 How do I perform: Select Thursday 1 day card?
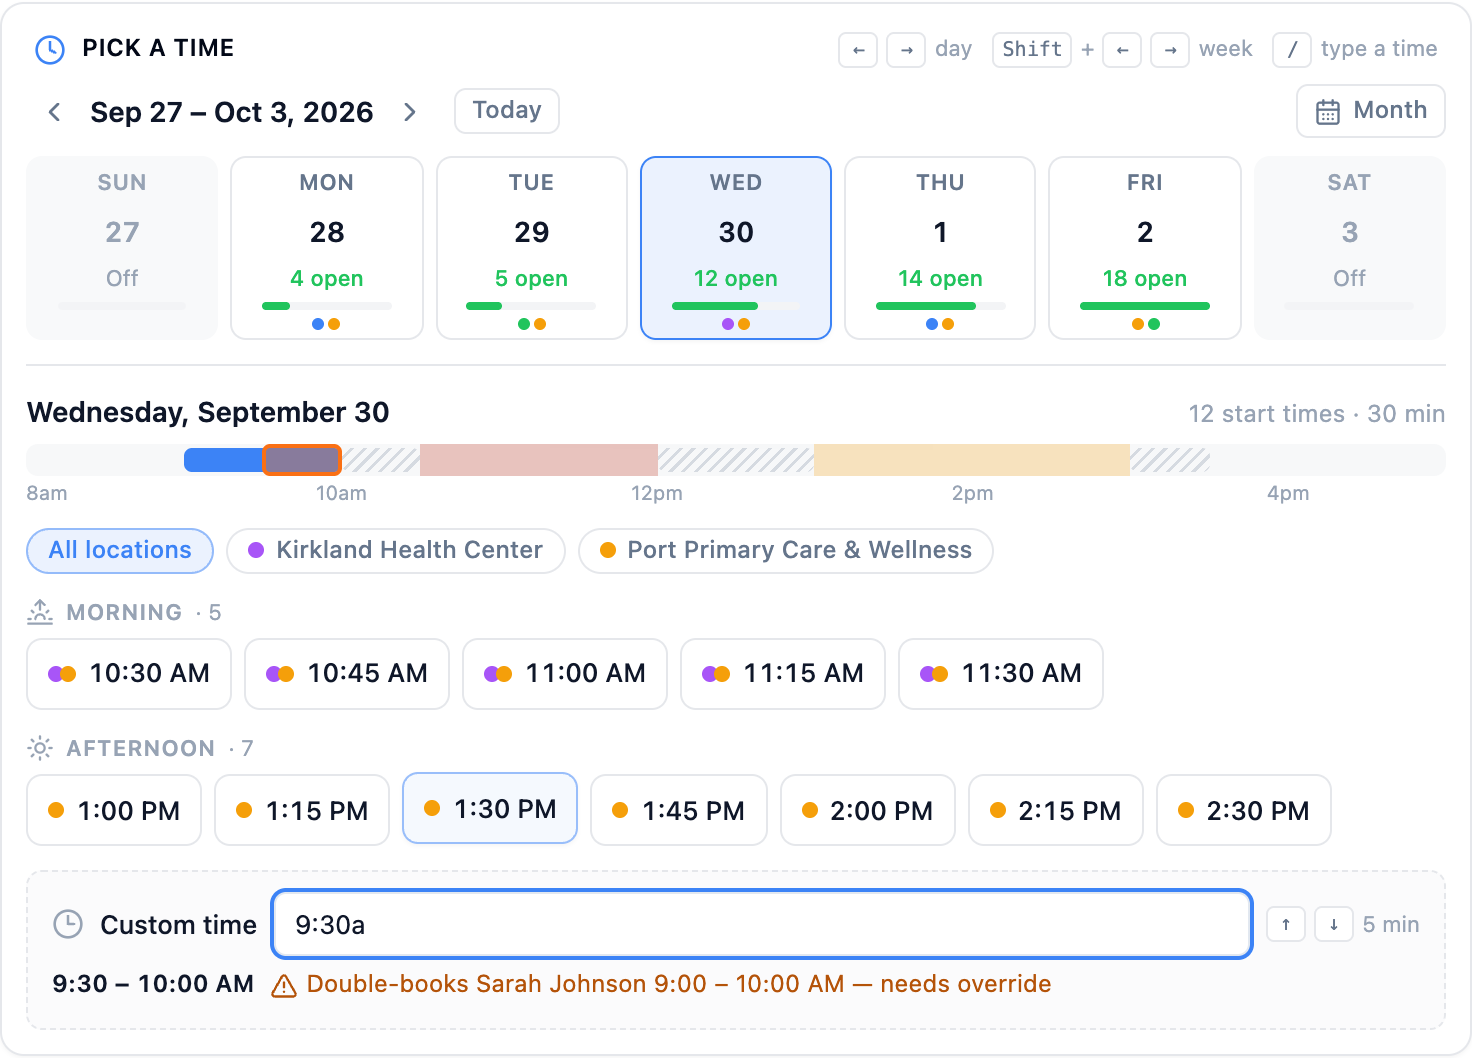940,248
